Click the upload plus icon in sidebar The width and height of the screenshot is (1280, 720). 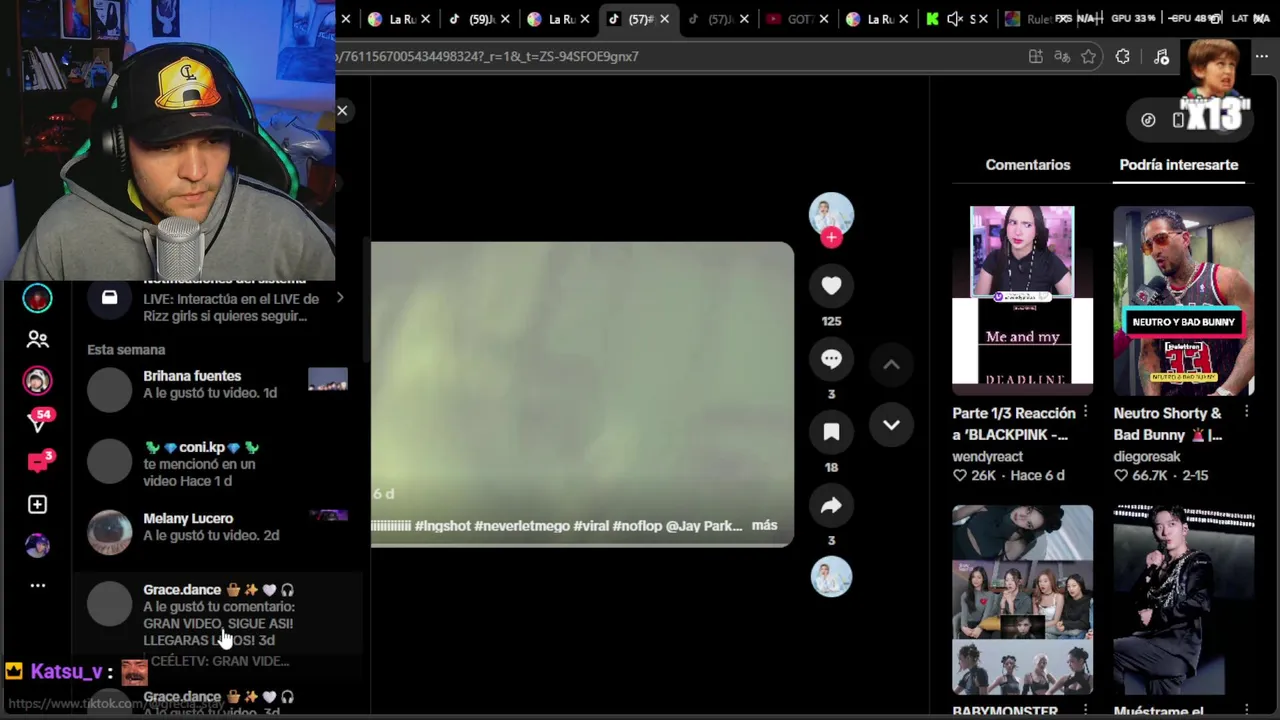[37, 504]
